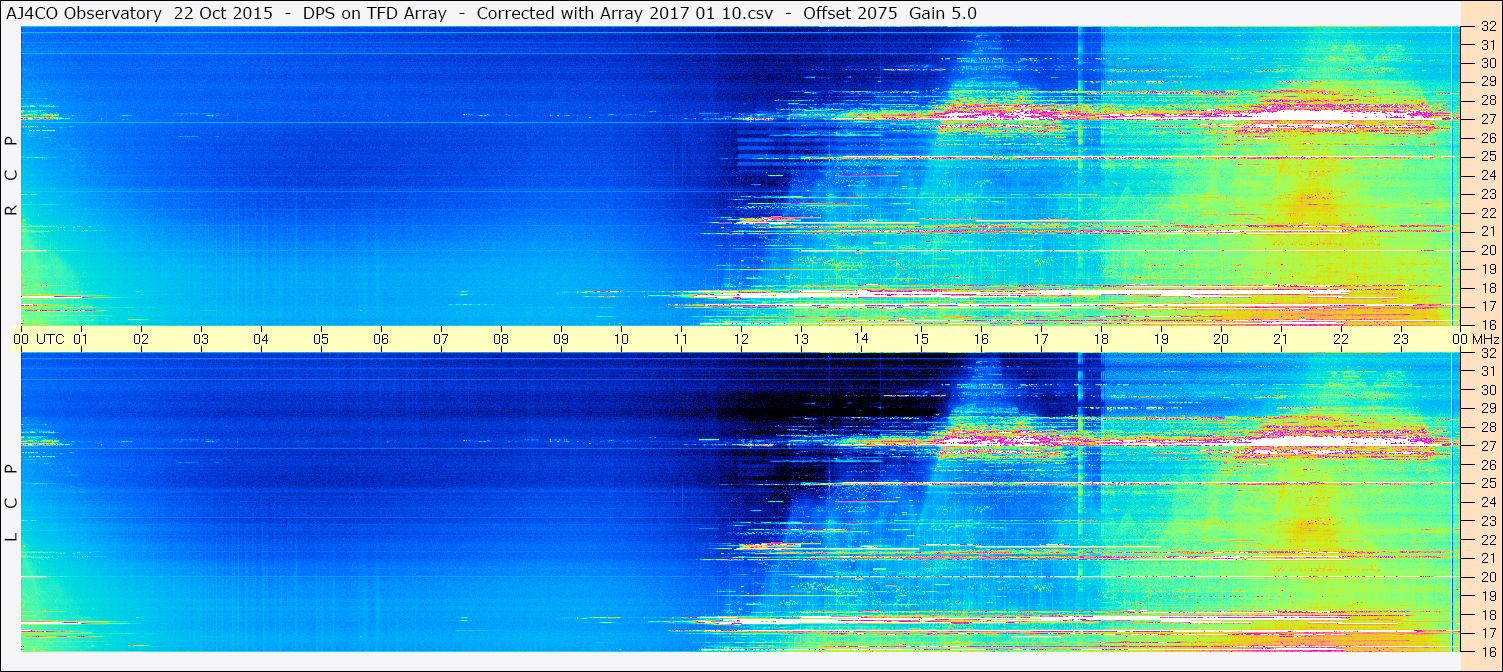
Task: Click the 24 MHz tick label in LCP panel
Action: pos(1488,502)
